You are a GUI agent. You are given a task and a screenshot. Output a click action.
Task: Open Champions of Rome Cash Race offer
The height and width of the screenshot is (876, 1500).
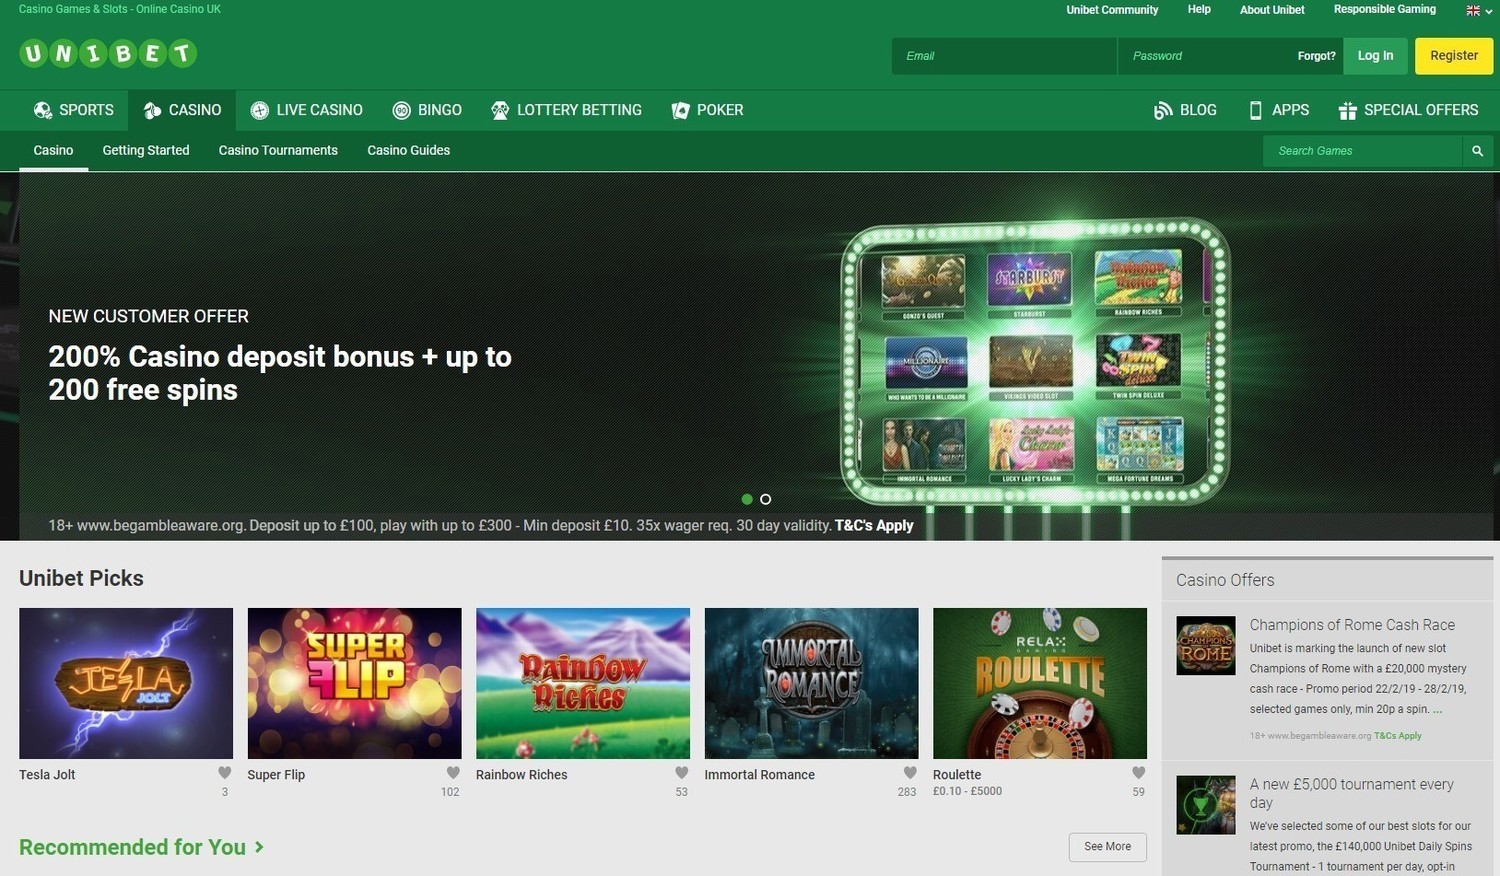point(1352,625)
